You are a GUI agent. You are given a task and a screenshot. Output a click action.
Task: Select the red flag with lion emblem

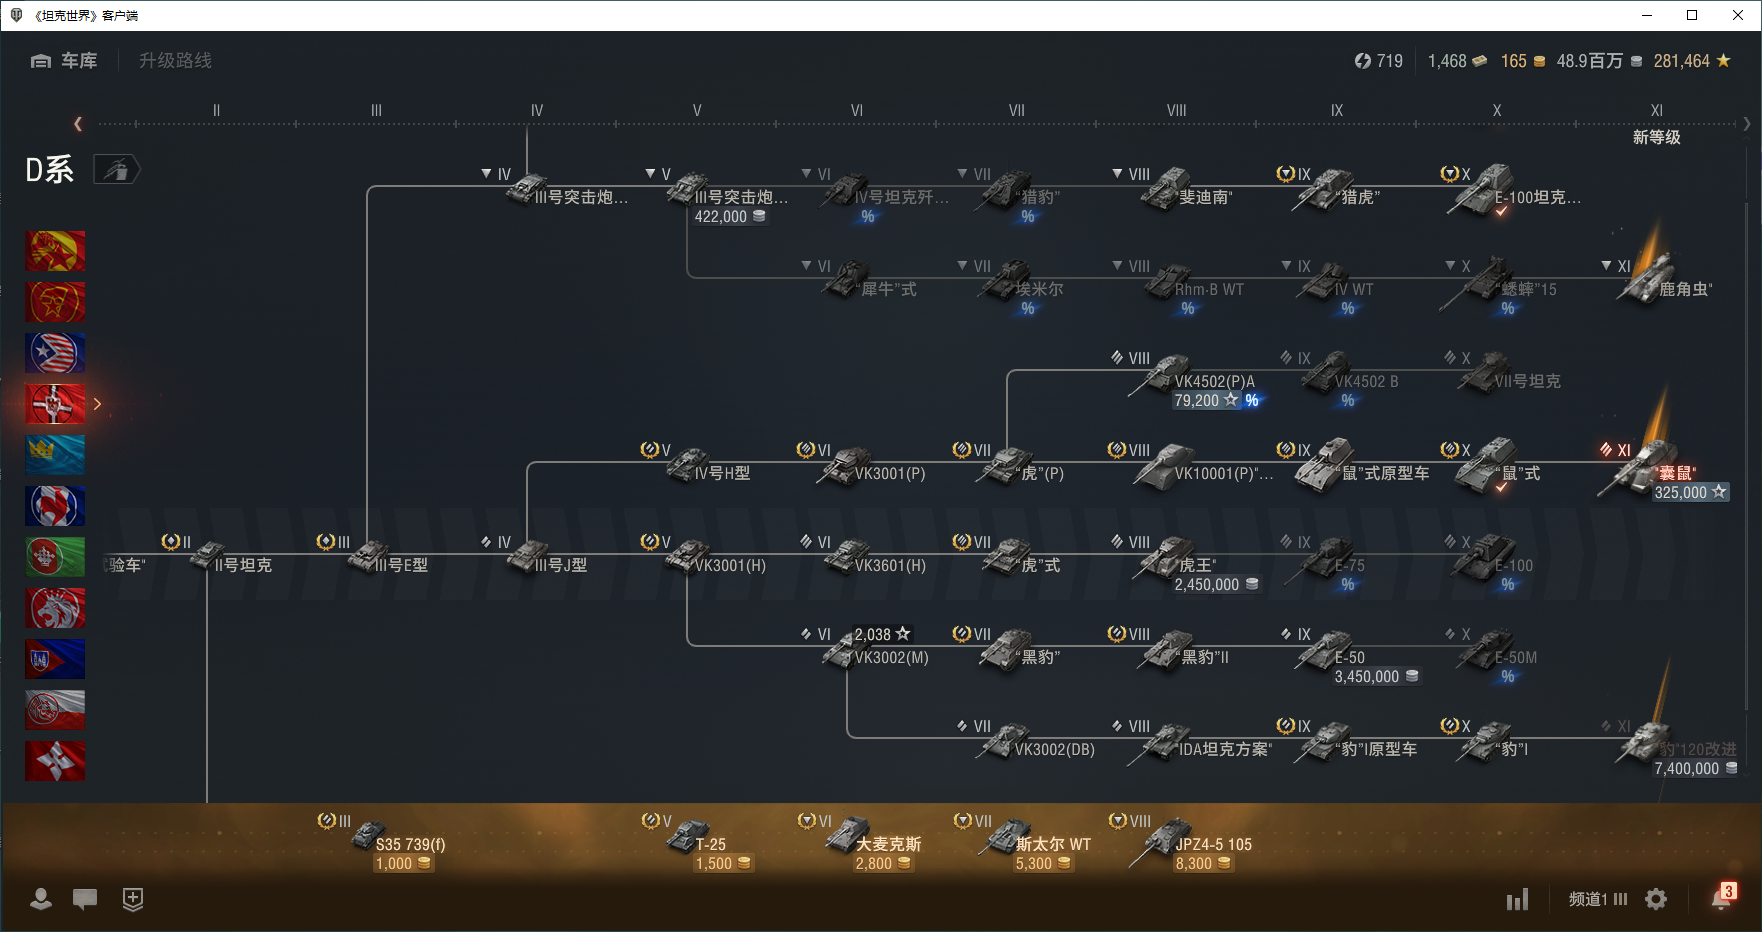(55, 608)
